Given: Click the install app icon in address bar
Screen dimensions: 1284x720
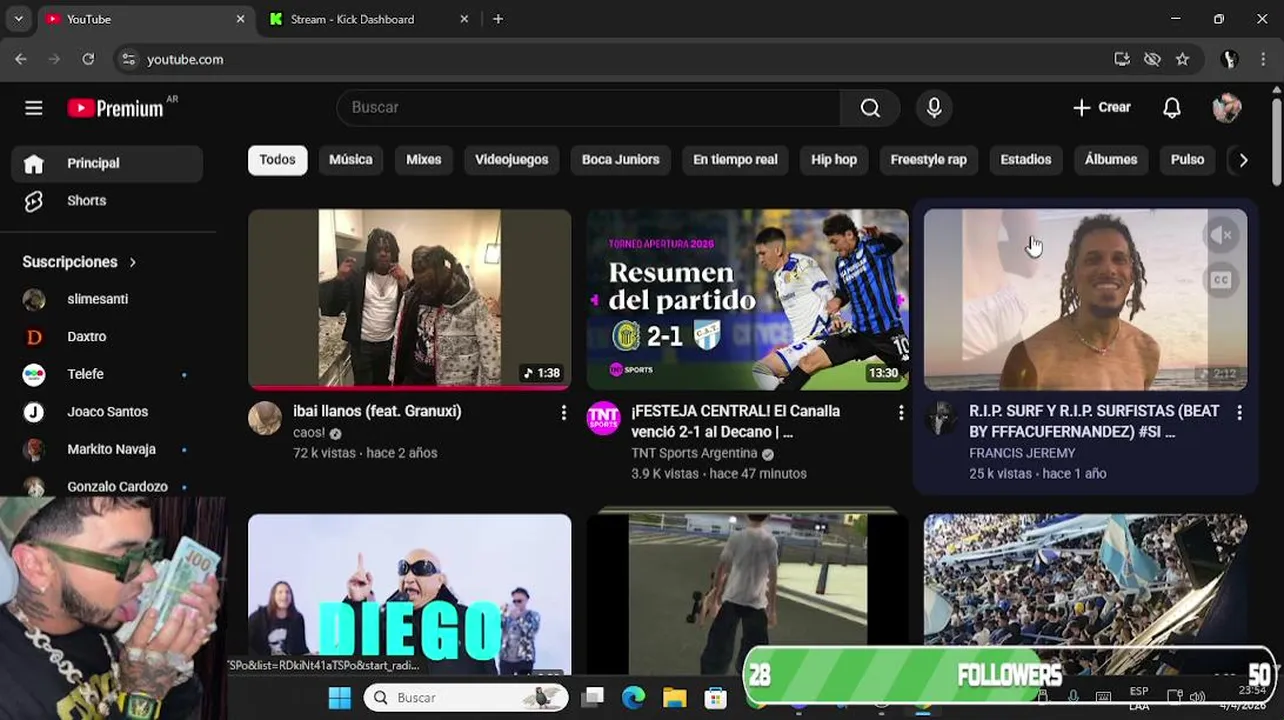Looking at the screenshot, I should tap(1122, 59).
